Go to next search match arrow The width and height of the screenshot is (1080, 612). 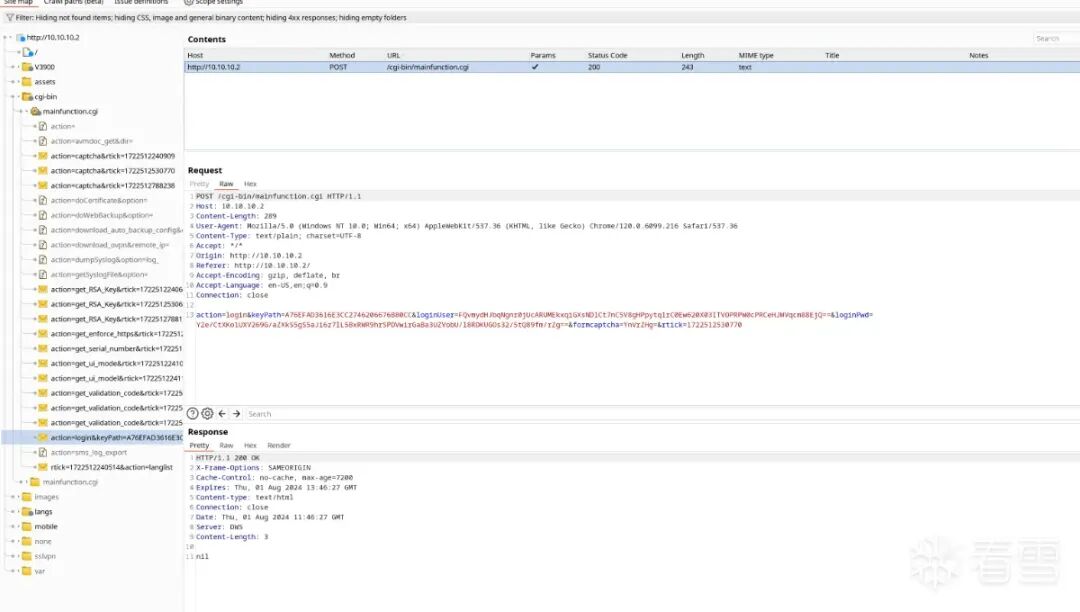coord(236,414)
